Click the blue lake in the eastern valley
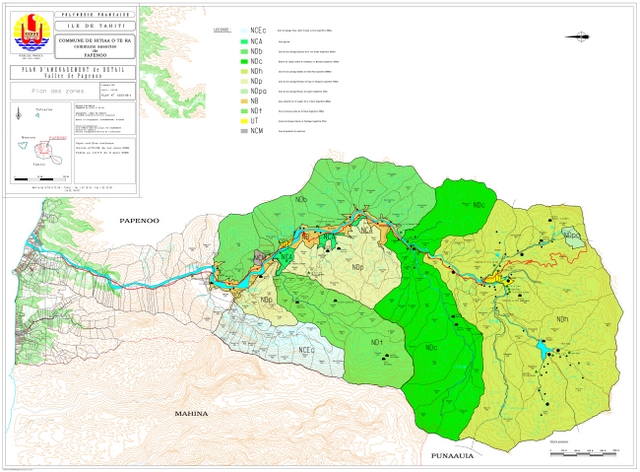The width and height of the screenshot is (640, 472). [x=544, y=348]
